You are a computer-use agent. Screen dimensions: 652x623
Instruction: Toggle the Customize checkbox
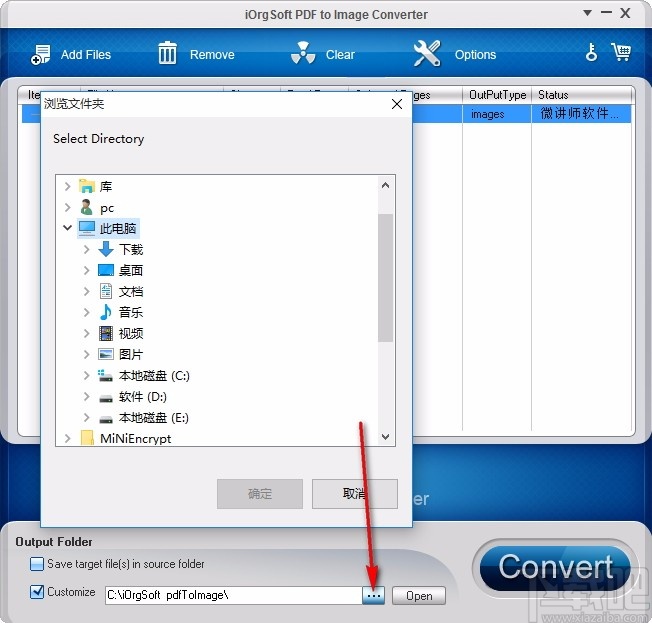[37, 591]
